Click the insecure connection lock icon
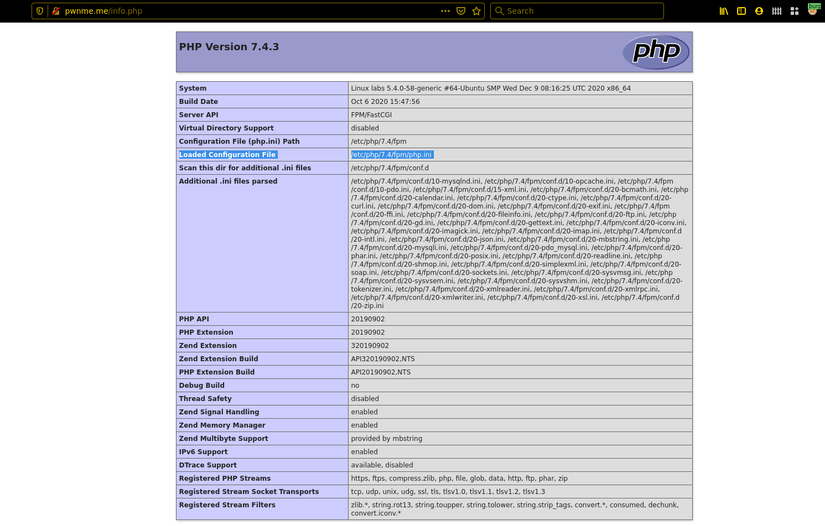825x526 pixels. point(56,11)
